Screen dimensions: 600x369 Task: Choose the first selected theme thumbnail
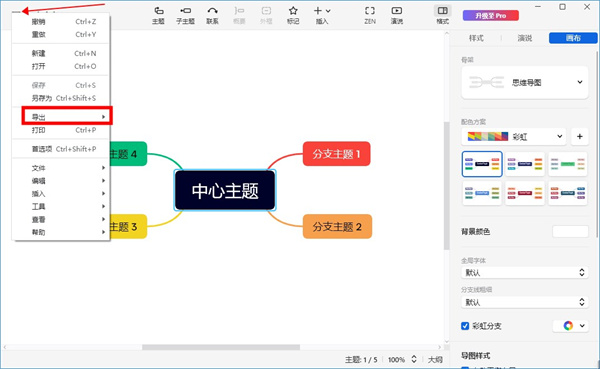[x=482, y=164]
